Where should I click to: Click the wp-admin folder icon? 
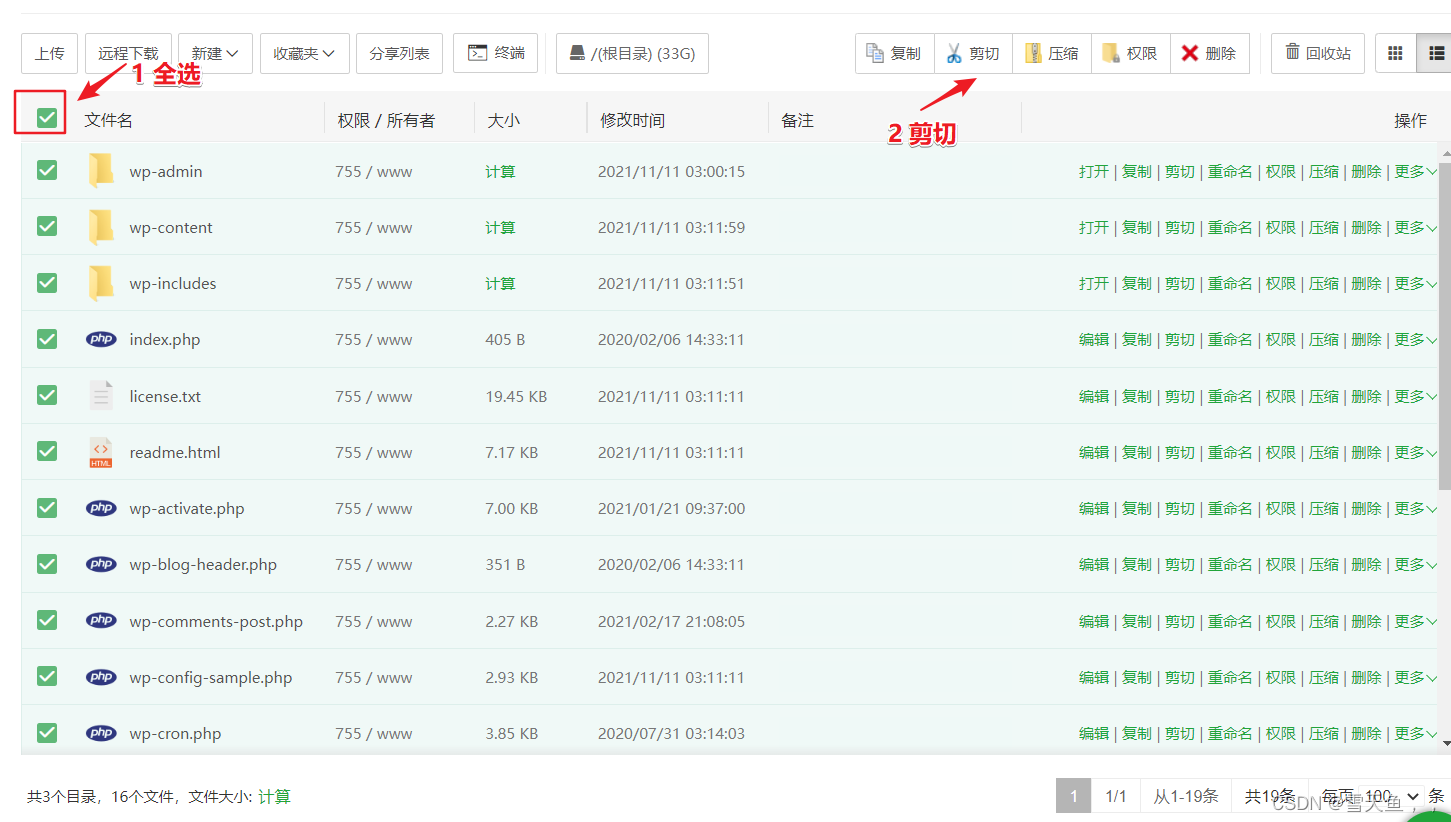pyautogui.click(x=101, y=171)
